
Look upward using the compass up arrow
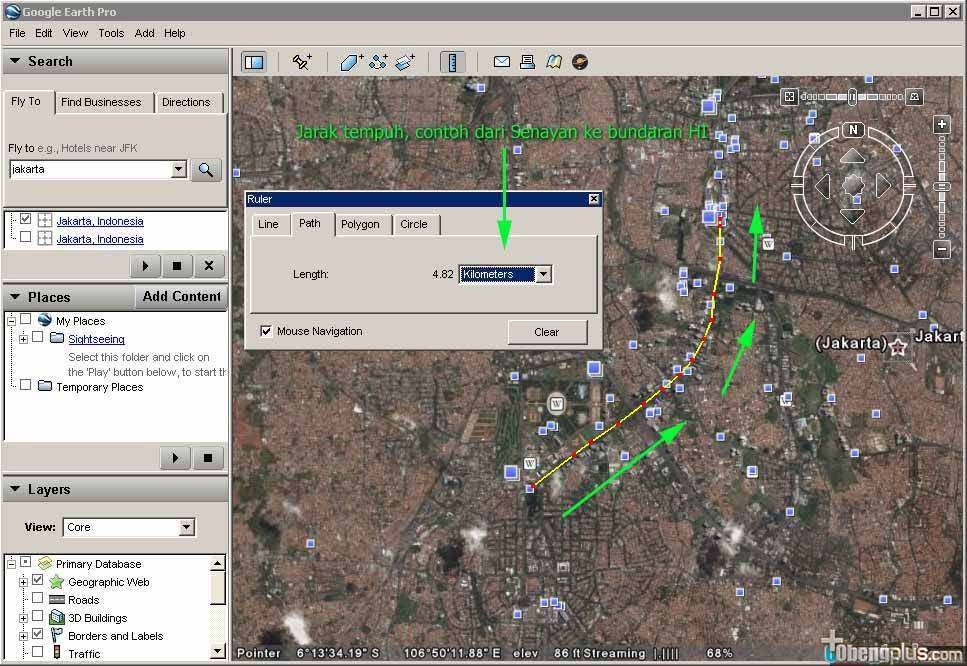(853, 156)
